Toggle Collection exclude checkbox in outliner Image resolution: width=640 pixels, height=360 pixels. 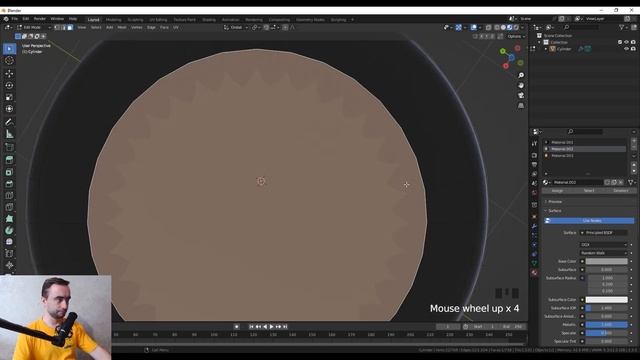[620, 42]
